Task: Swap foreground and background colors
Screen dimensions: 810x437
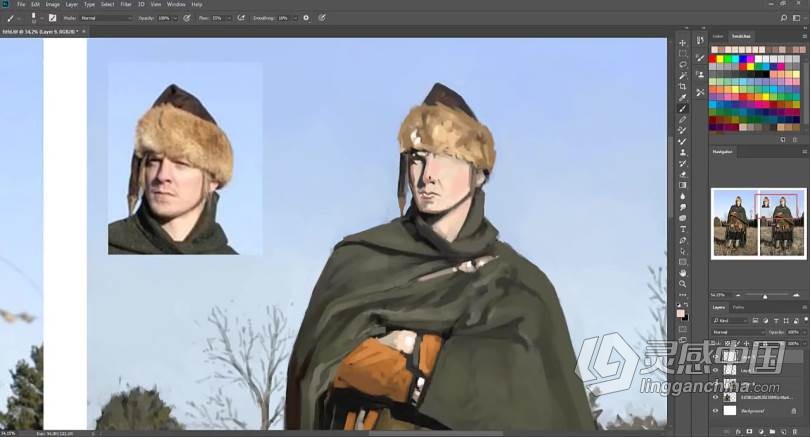Action: tap(686, 305)
